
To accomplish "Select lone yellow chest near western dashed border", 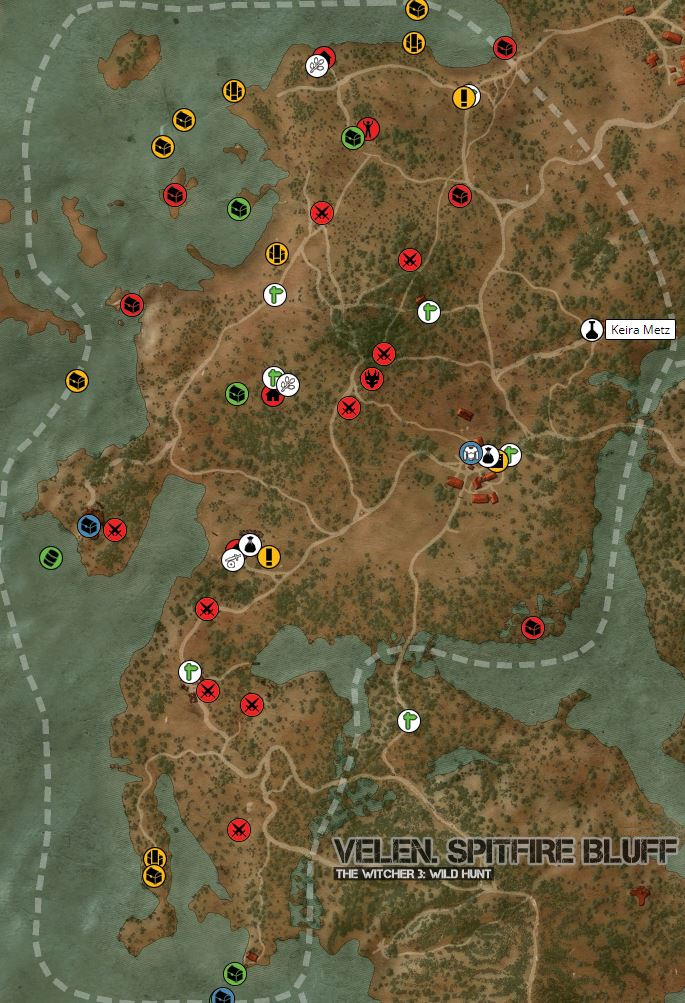I will (x=77, y=381).
